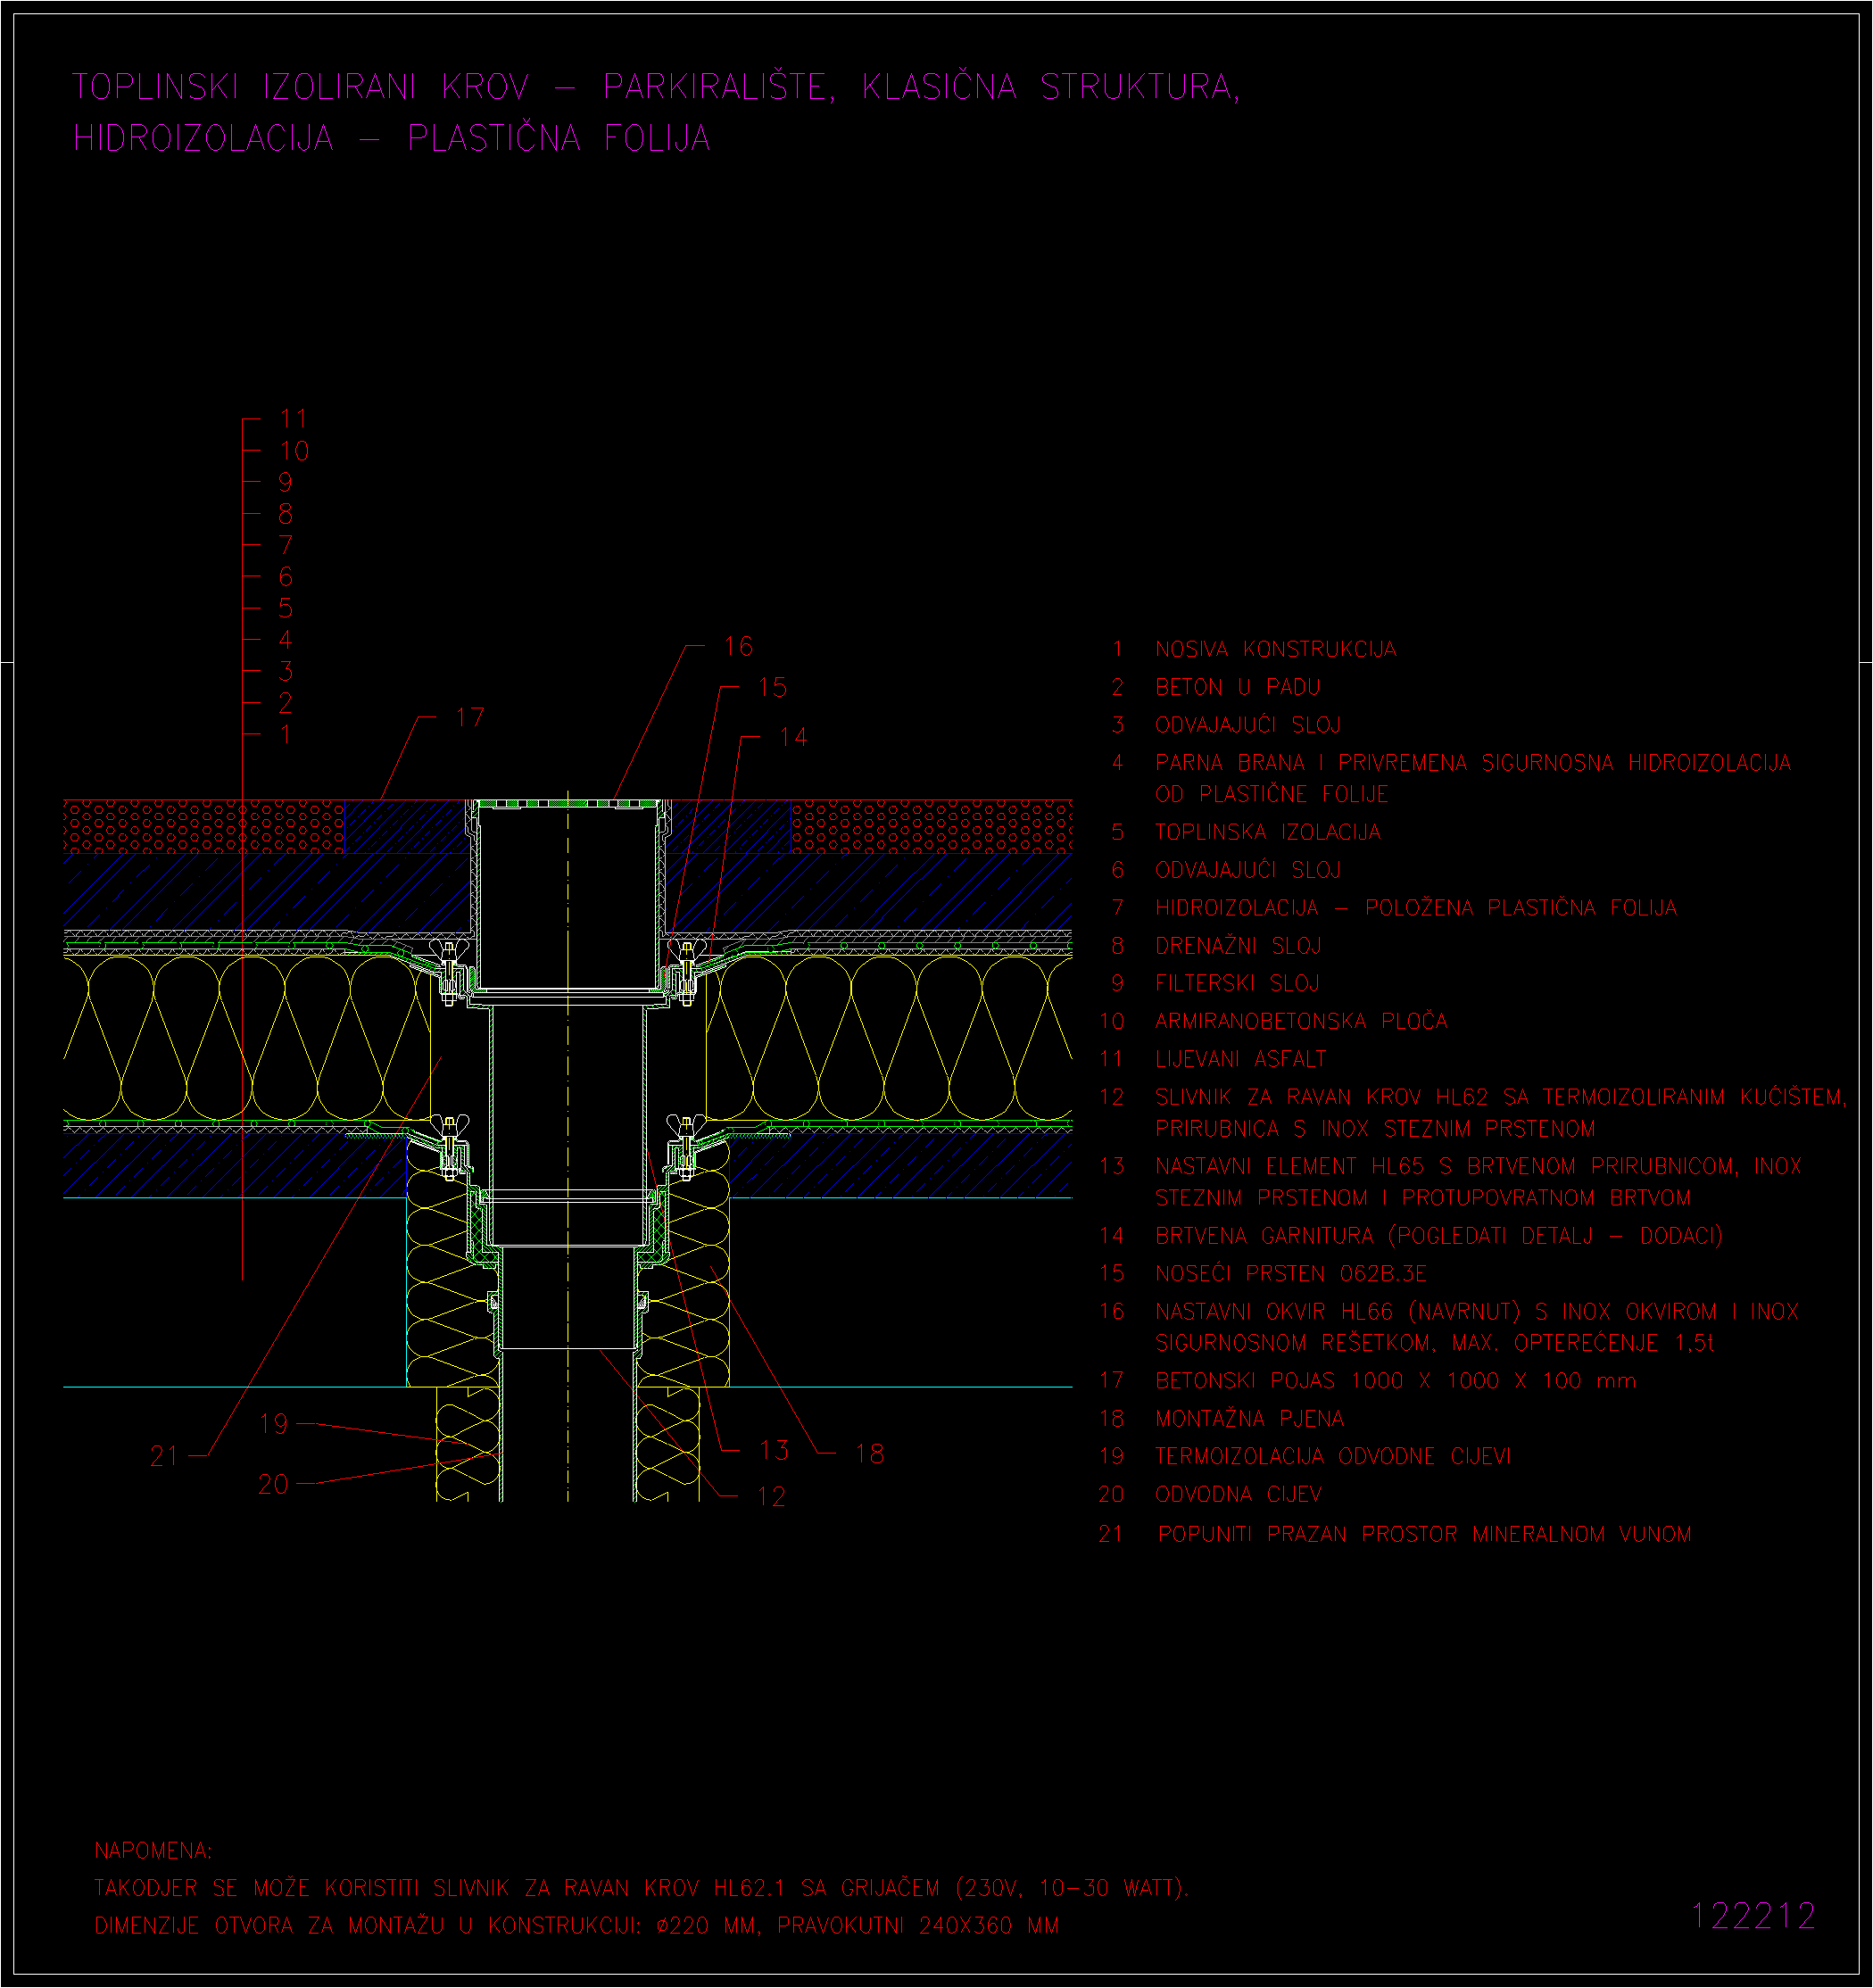
Task: Click the 'NAPOMENA:' heading
Action: click(x=153, y=1851)
